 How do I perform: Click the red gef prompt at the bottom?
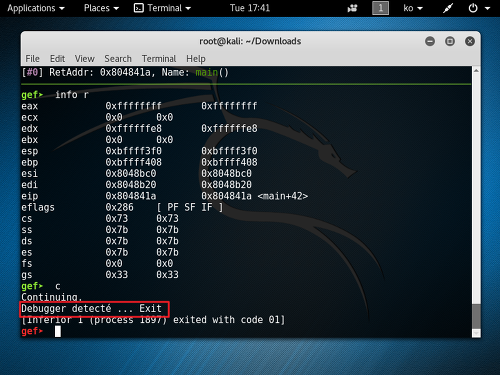[32, 331]
